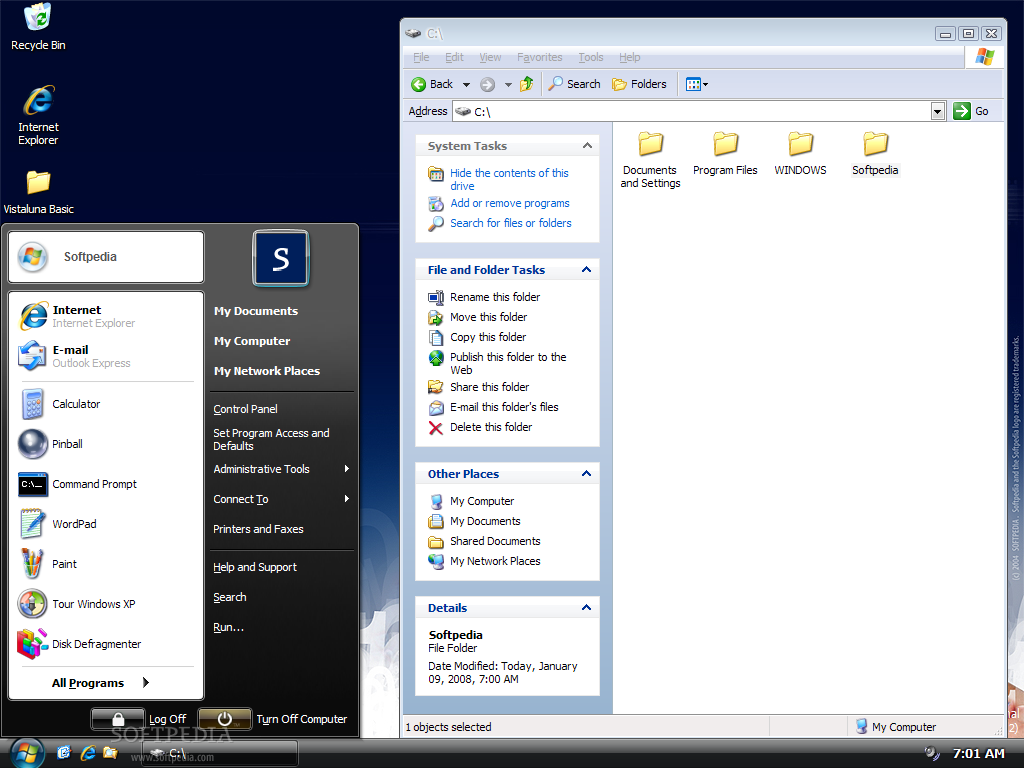Open the Views dropdown button
The width and height of the screenshot is (1024, 768).
point(697,84)
